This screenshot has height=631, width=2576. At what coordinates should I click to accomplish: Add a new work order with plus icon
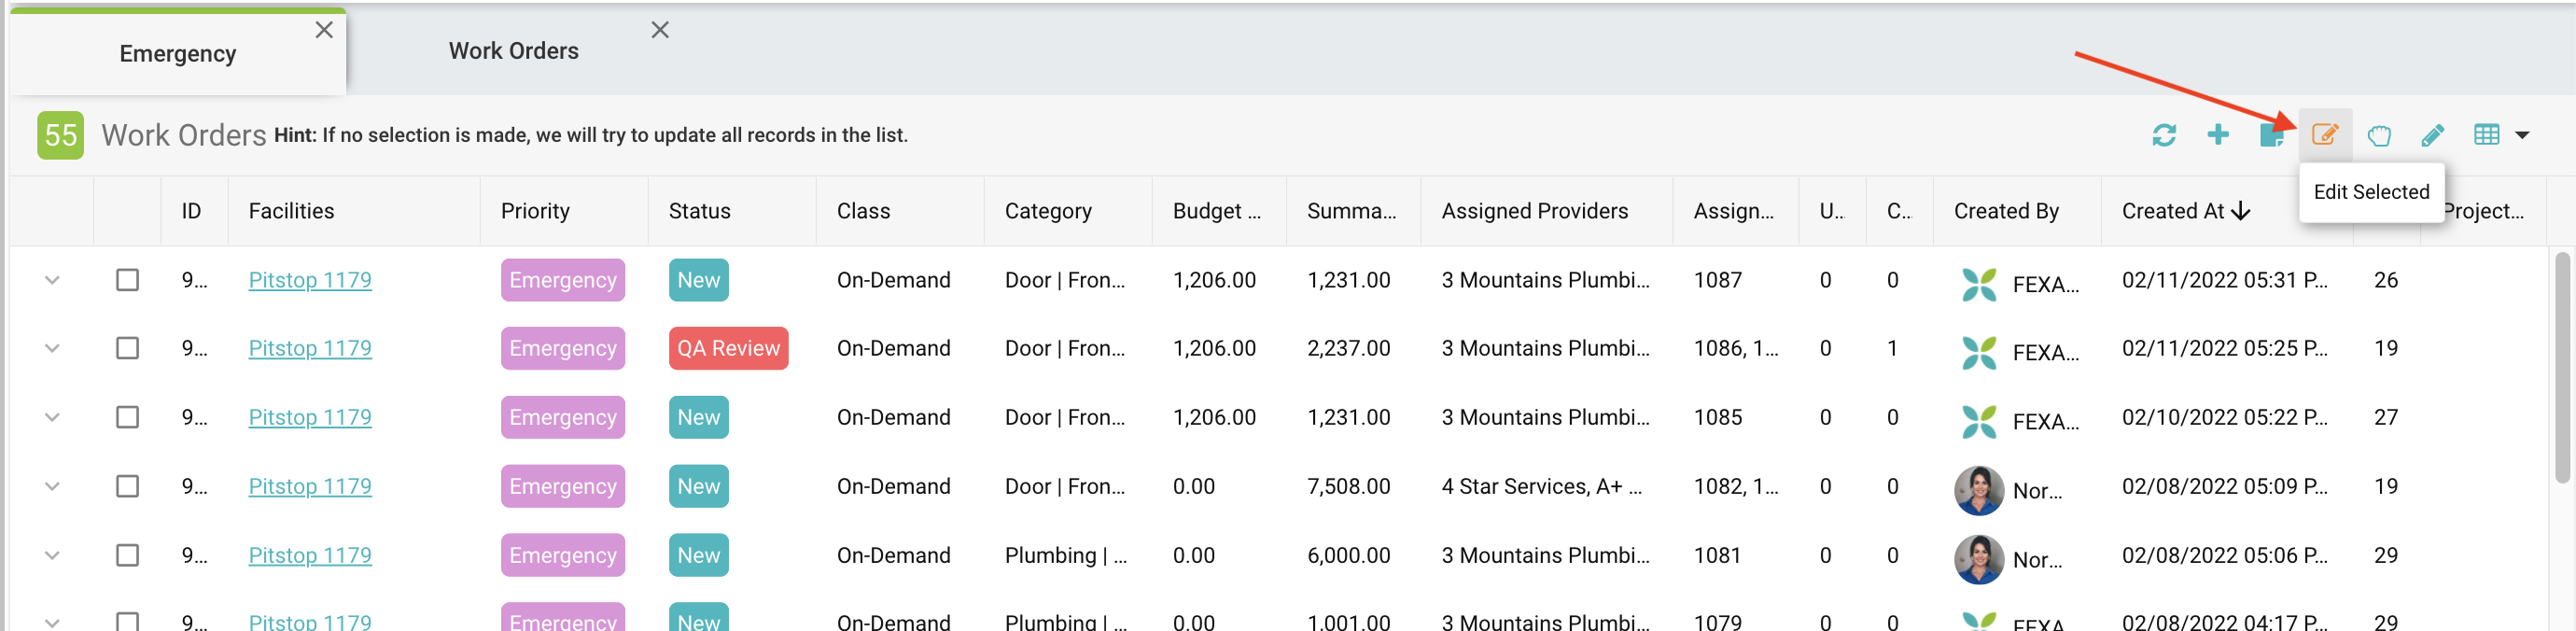pyautogui.click(x=2218, y=134)
